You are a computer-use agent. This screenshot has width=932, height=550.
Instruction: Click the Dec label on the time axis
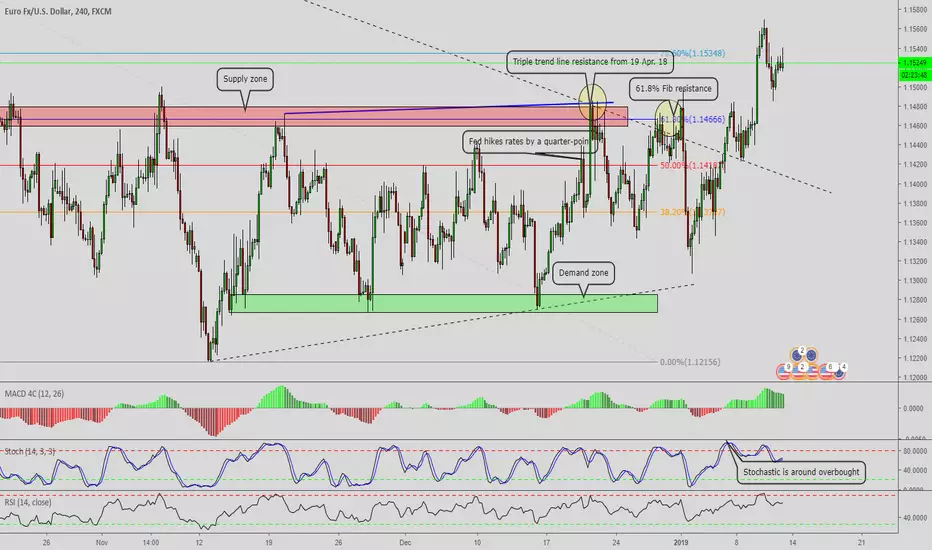tap(405, 542)
